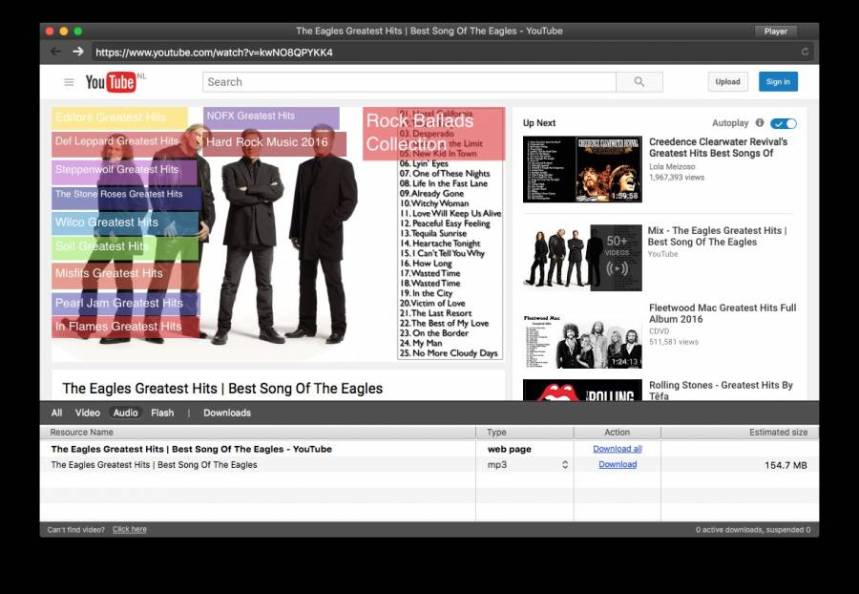Select the Video filter tab
This screenshot has width=859, height=594.
[x=88, y=413]
